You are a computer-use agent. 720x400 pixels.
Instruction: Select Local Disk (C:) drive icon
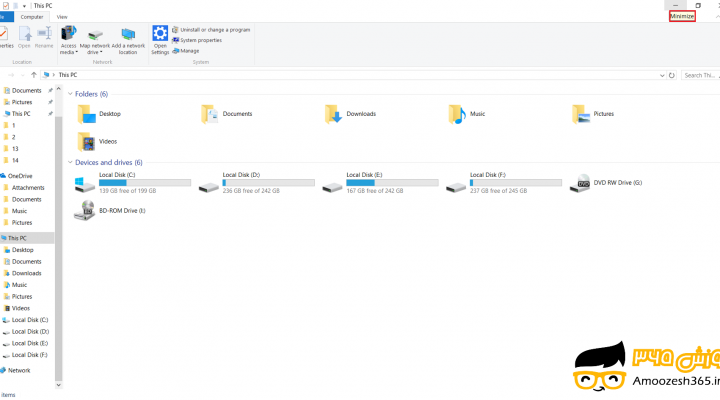(84, 184)
